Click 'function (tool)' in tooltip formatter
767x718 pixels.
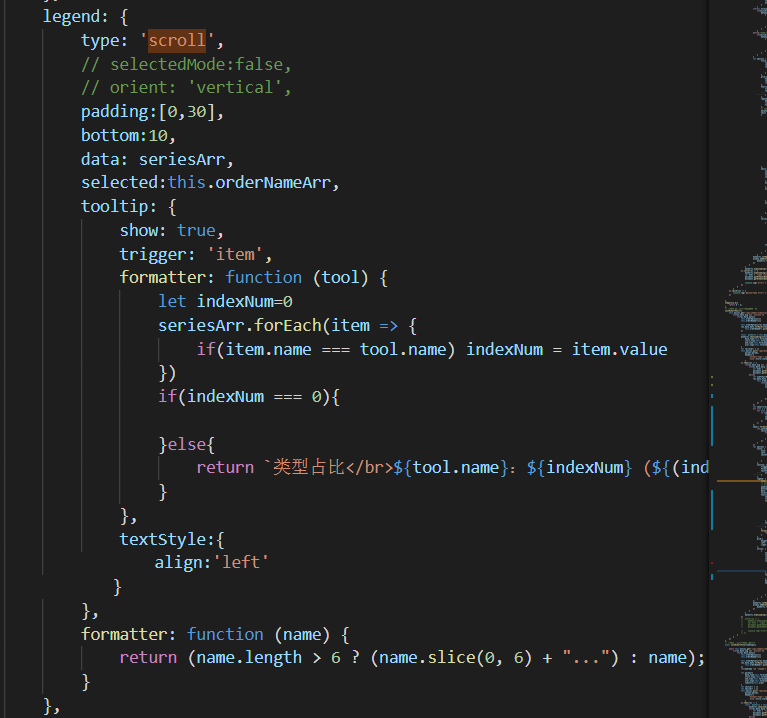pyautogui.click(x=296, y=278)
